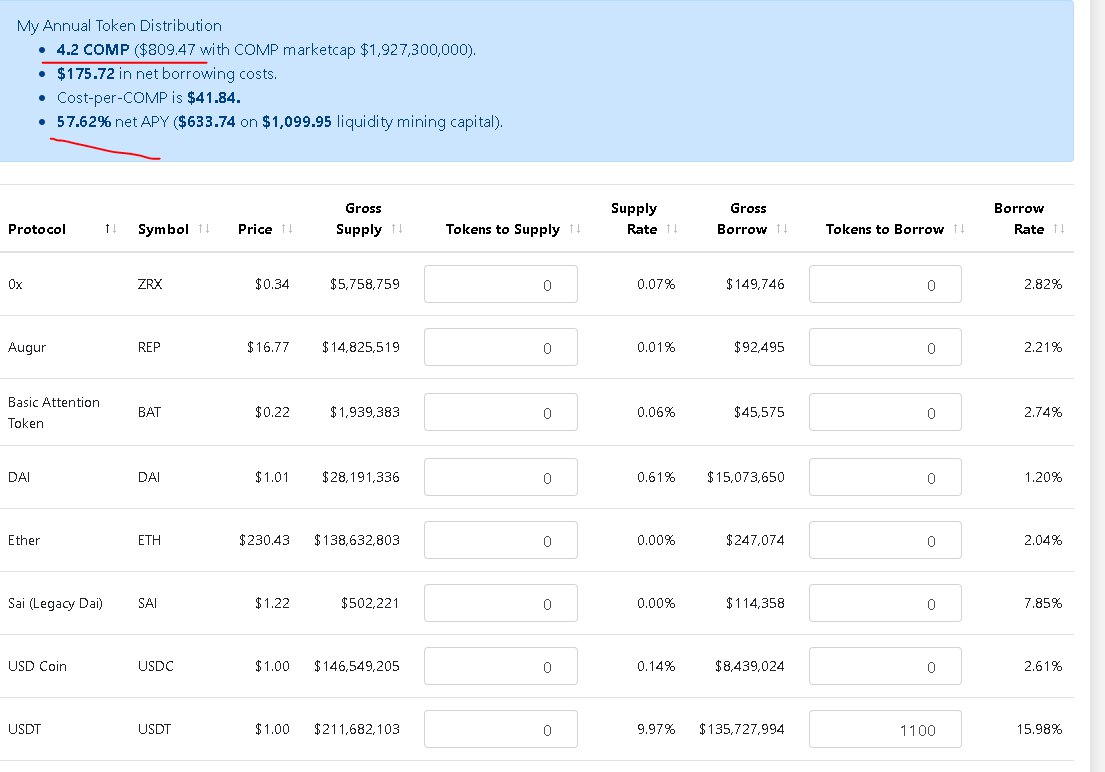
Task: Click ZRX Tokens to Supply input
Action: click(500, 284)
